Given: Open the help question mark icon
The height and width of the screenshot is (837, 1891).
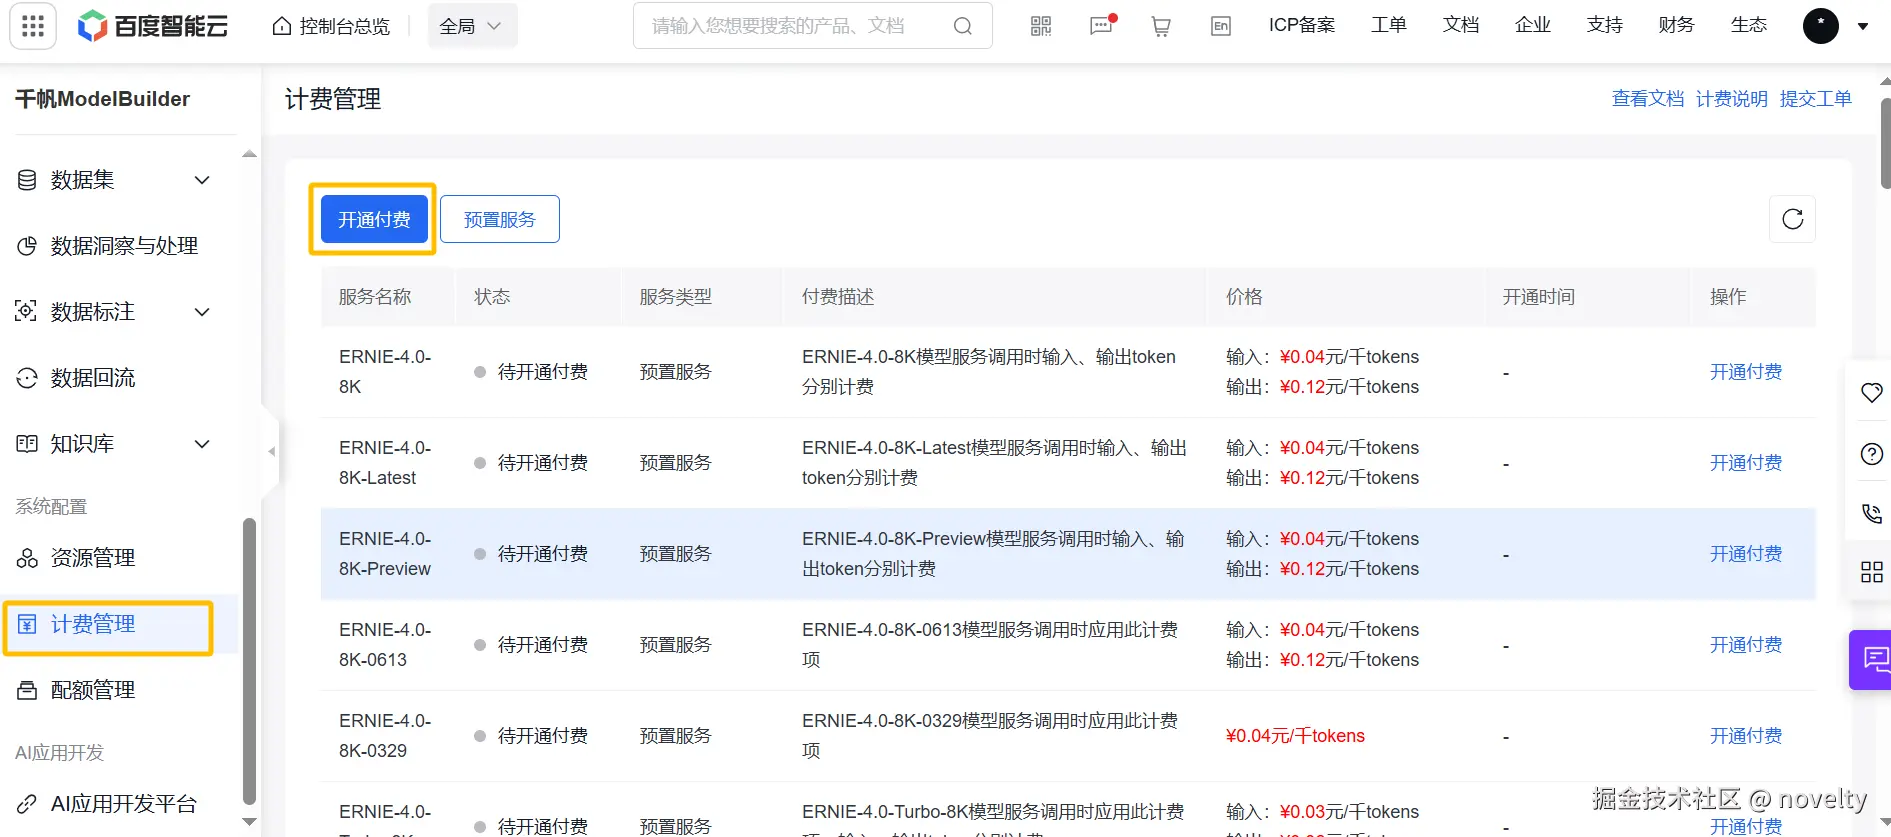Looking at the screenshot, I should pyautogui.click(x=1871, y=454).
